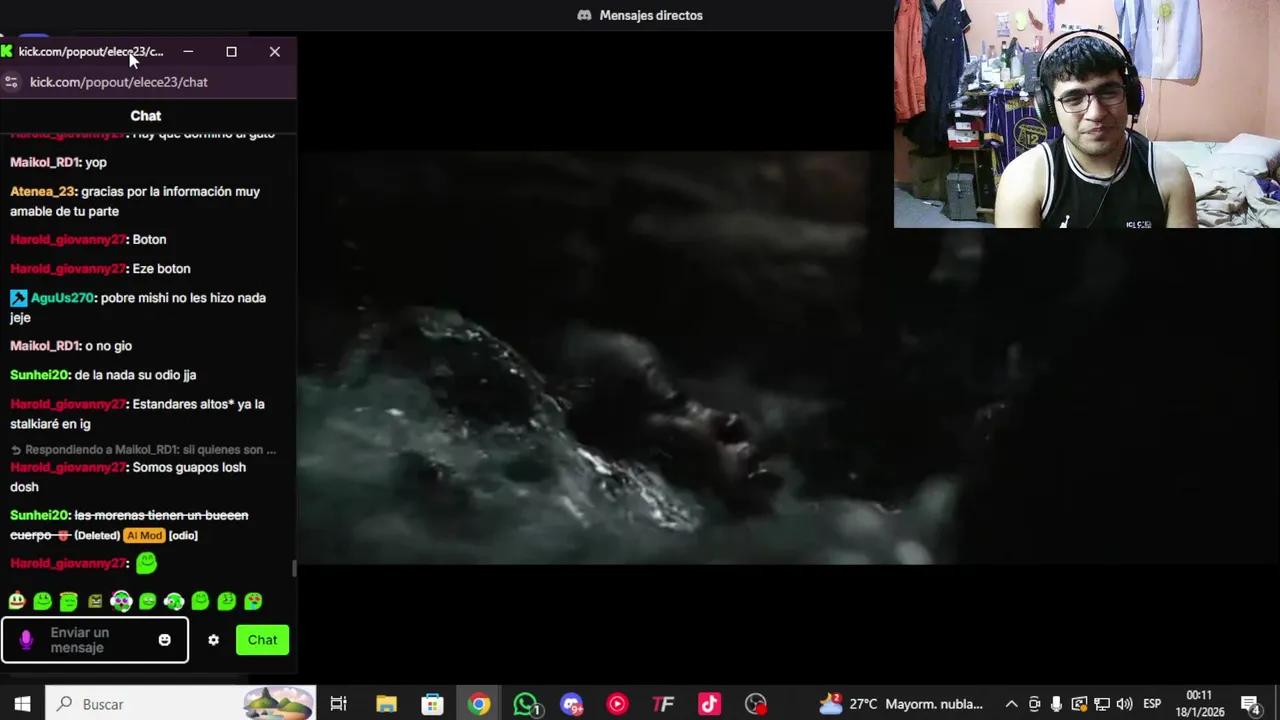
Task: Open chat settings gear icon
Action: 213,640
